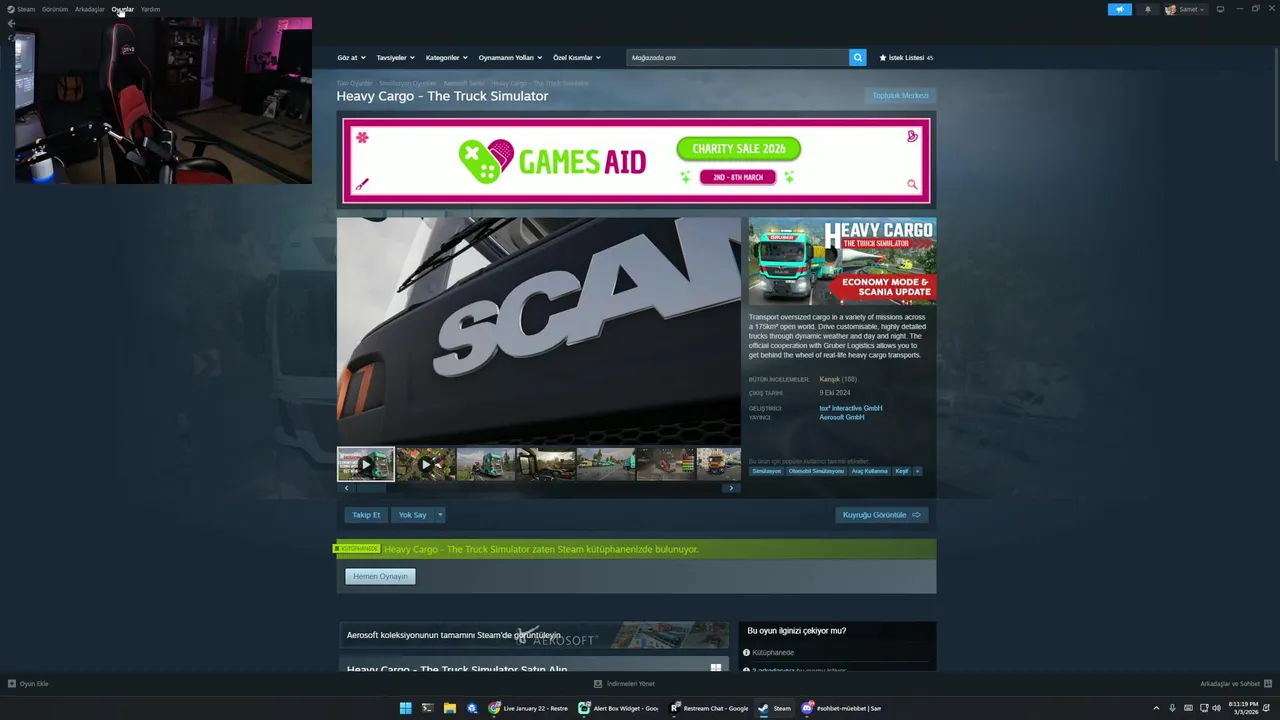Screen dimensions: 1280x720
Task: Click the Mağazada ara search field
Action: [738, 58]
